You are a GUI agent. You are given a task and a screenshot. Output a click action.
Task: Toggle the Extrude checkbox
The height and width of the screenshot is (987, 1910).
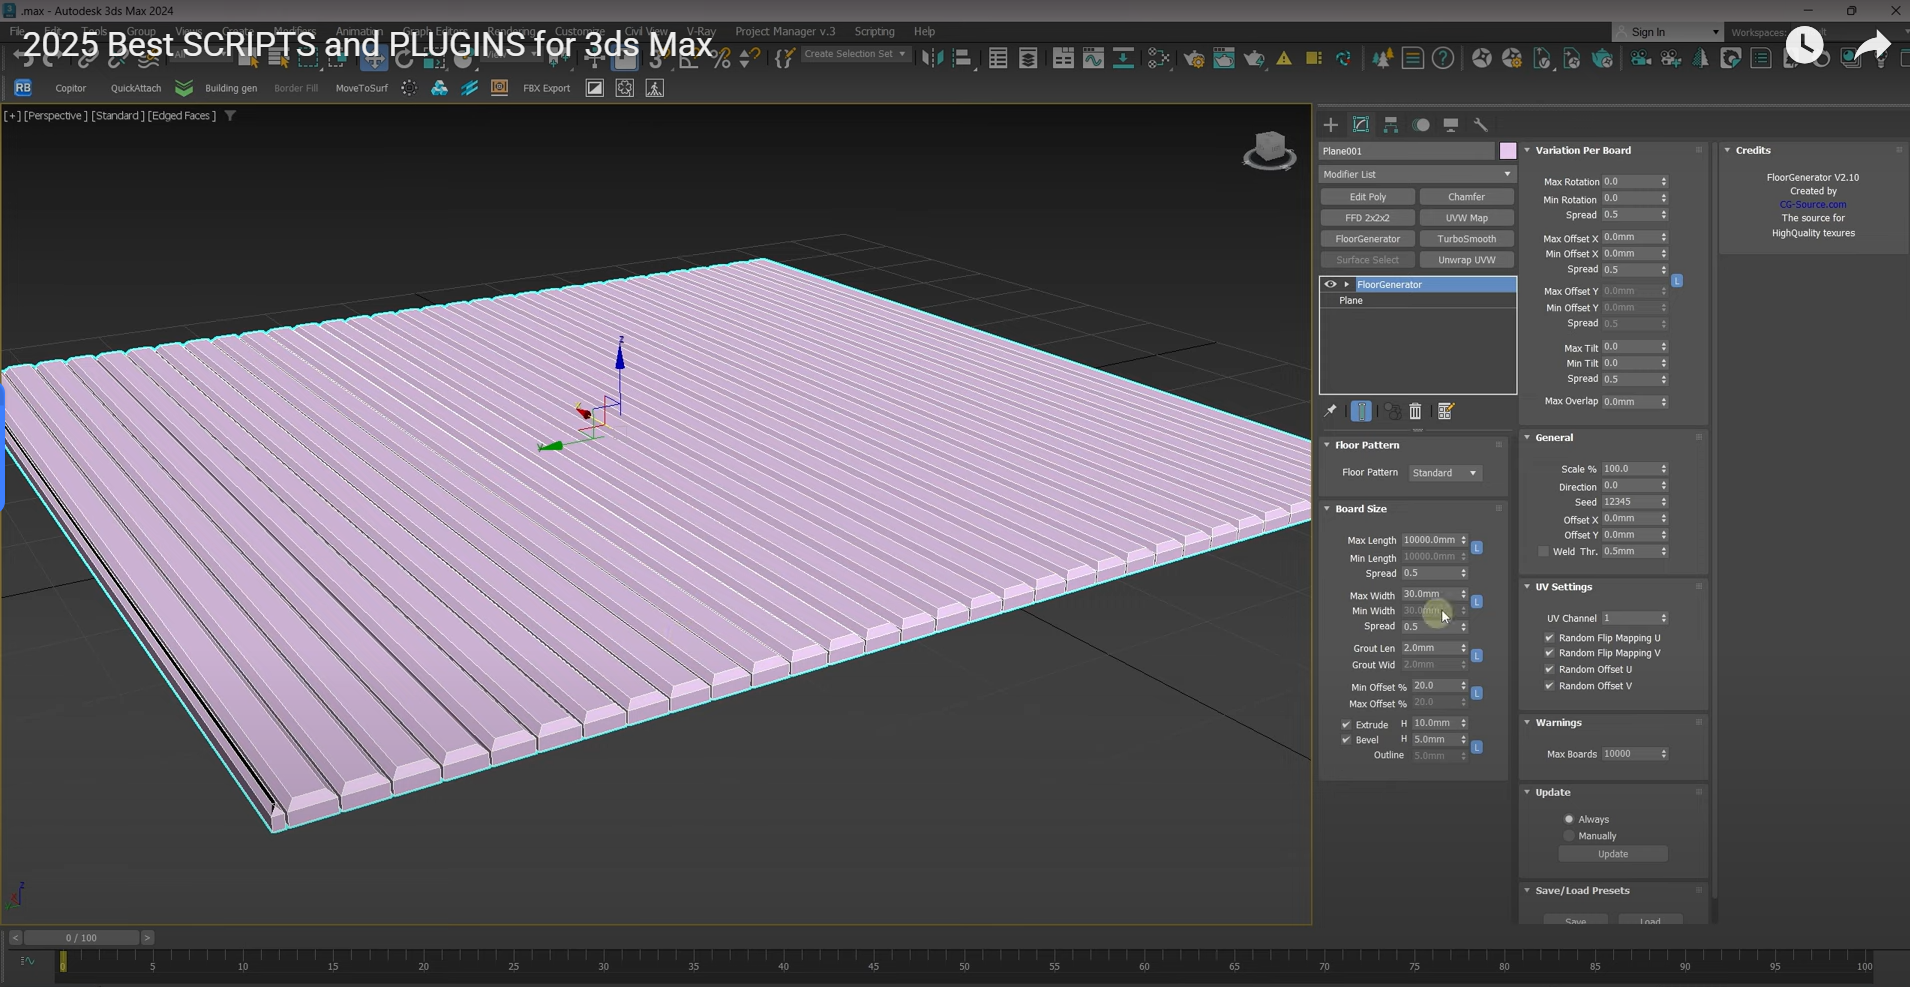[x=1346, y=724]
